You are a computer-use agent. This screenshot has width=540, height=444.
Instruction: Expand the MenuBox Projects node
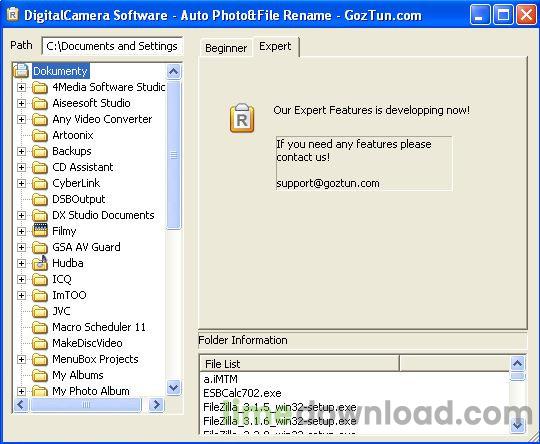click(21, 359)
